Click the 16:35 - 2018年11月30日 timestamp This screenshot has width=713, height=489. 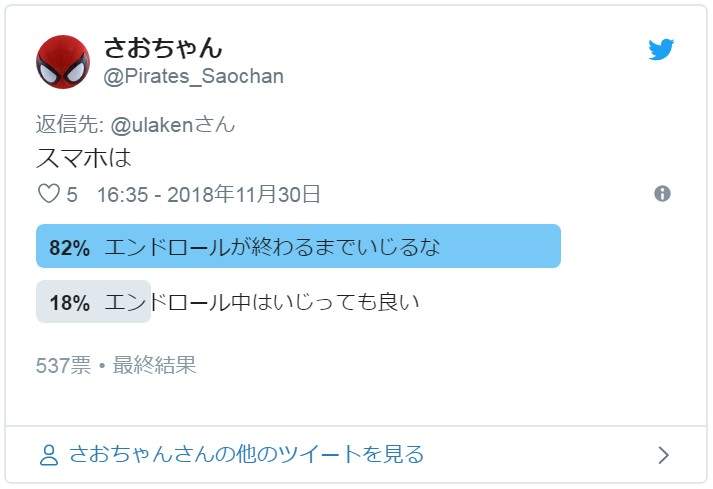[208, 194]
